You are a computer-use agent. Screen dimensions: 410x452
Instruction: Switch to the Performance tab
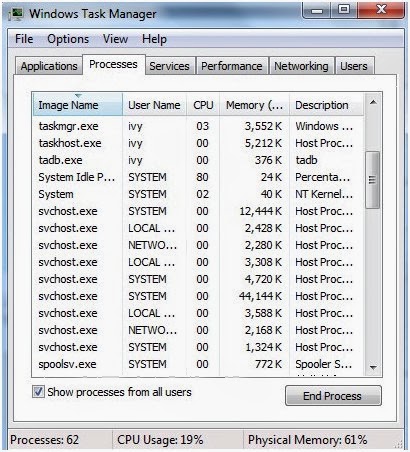point(232,66)
